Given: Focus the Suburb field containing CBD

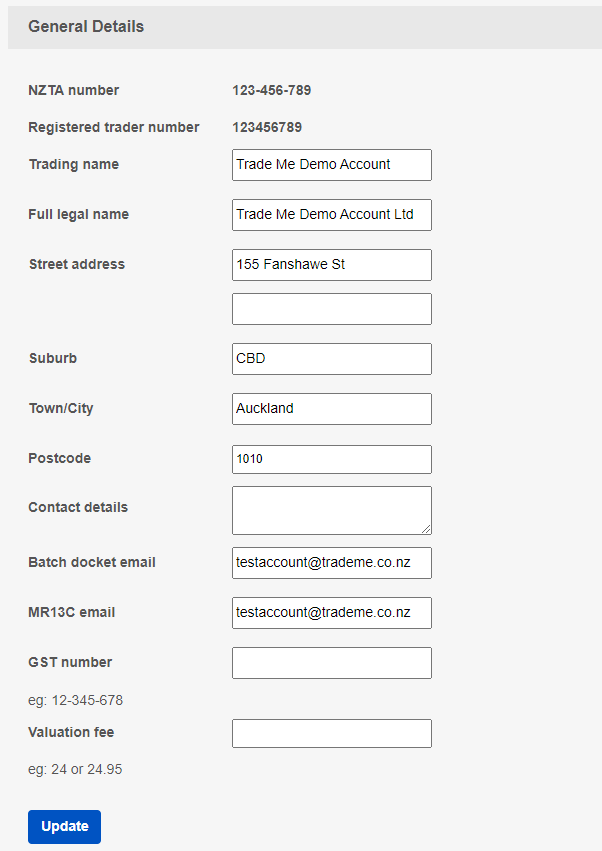Looking at the screenshot, I should pos(331,359).
